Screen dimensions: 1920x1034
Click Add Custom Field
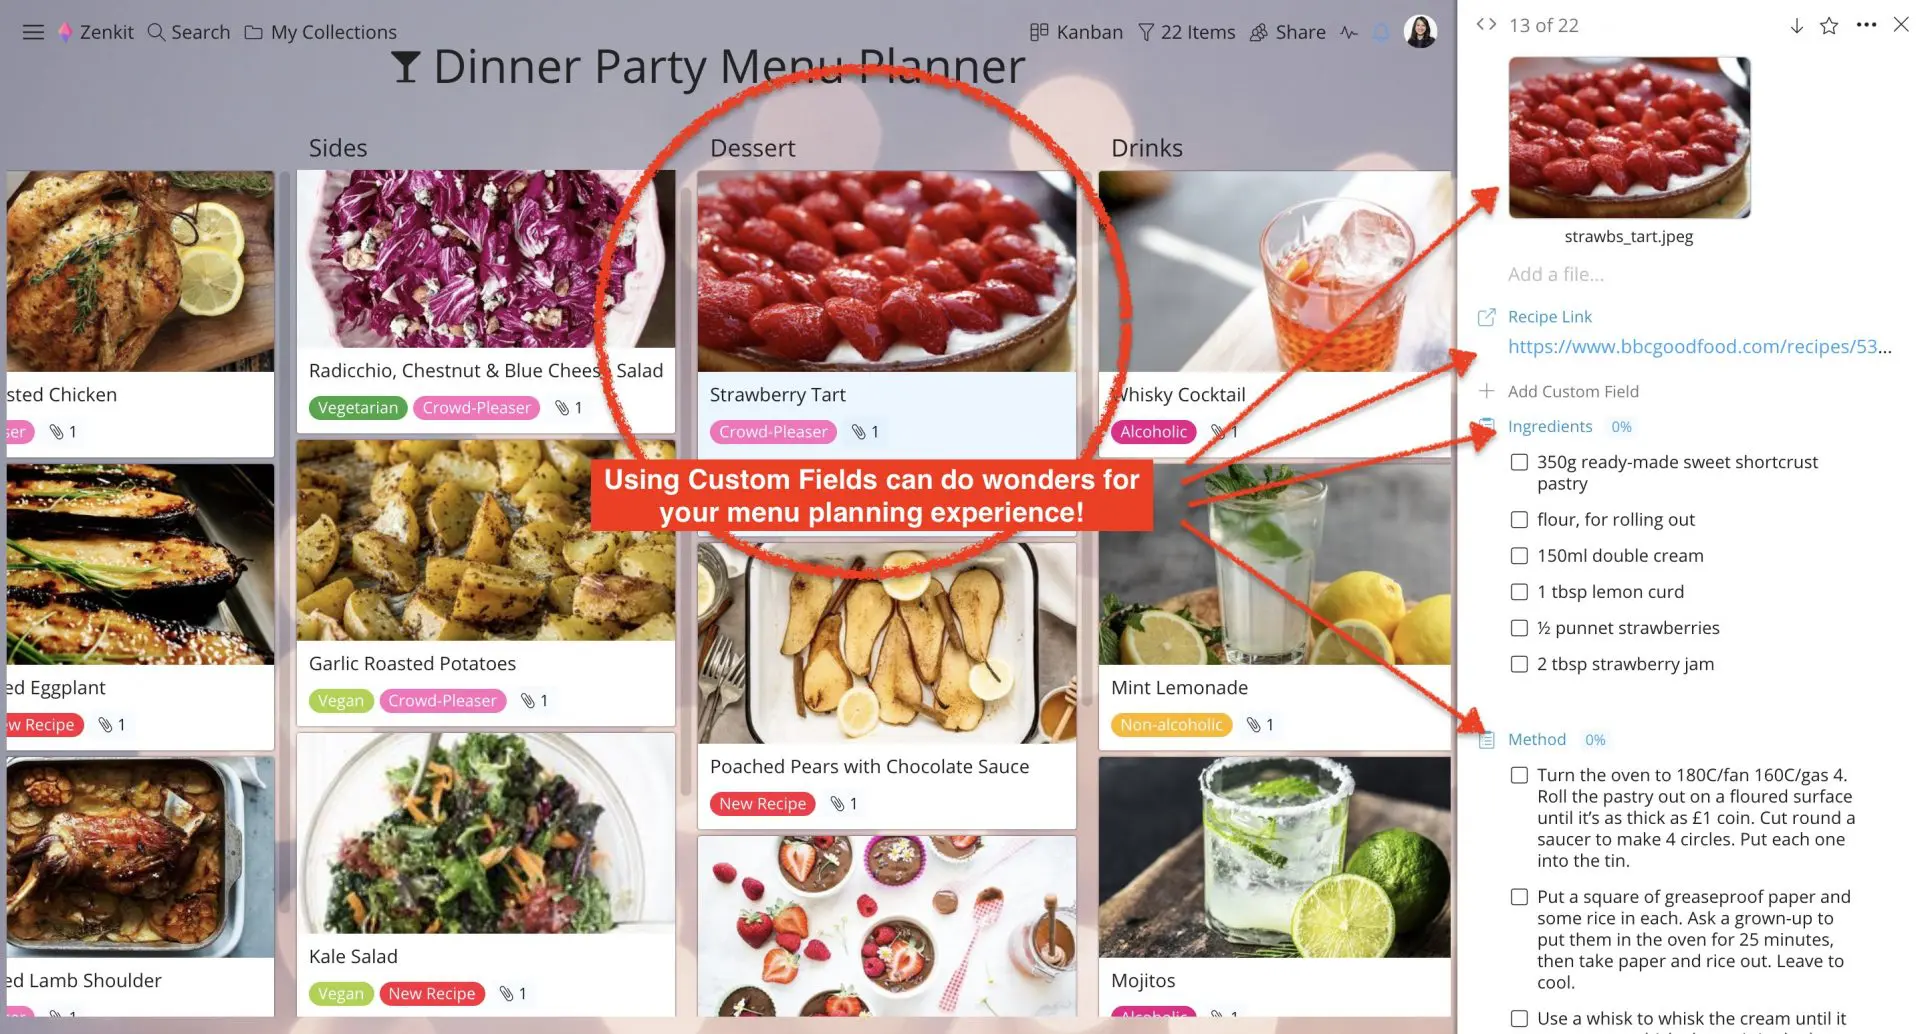[x=1573, y=391]
